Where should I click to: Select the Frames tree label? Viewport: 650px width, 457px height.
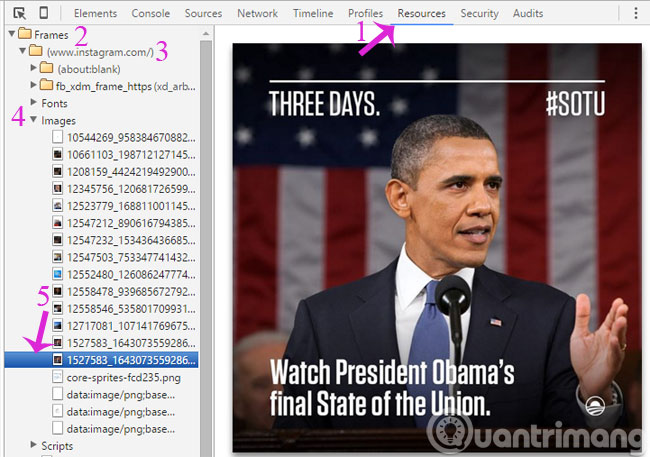pyautogui.click(x=51, y=35)
